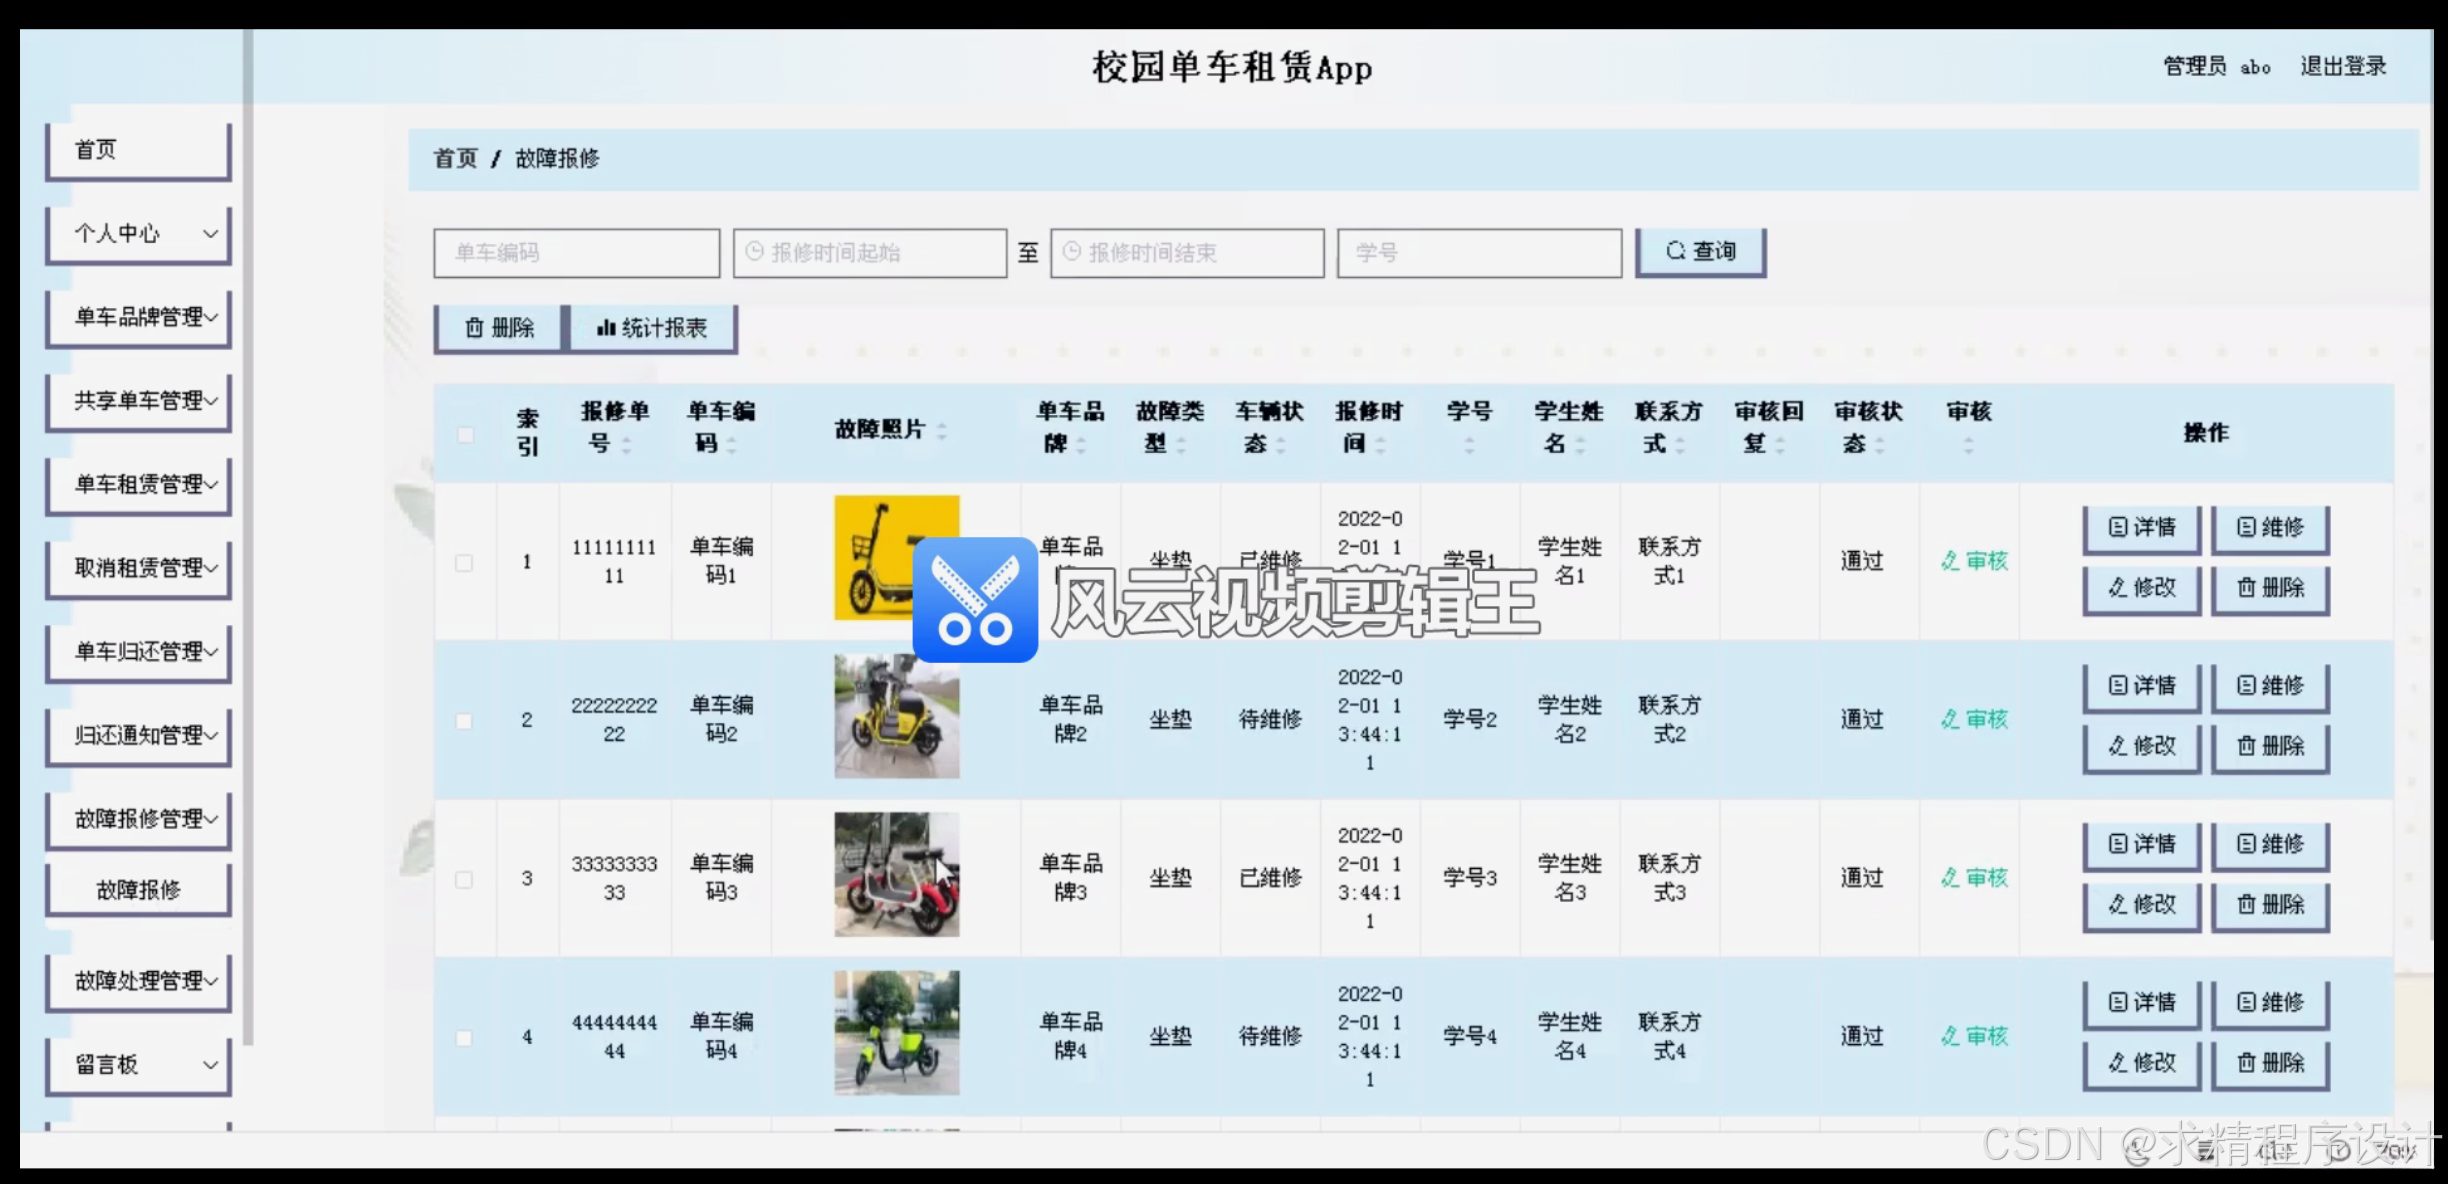This screenshot has width=2448, height=1184.
Task: Click the 单车编码 search field
Action: pos(576,253)
